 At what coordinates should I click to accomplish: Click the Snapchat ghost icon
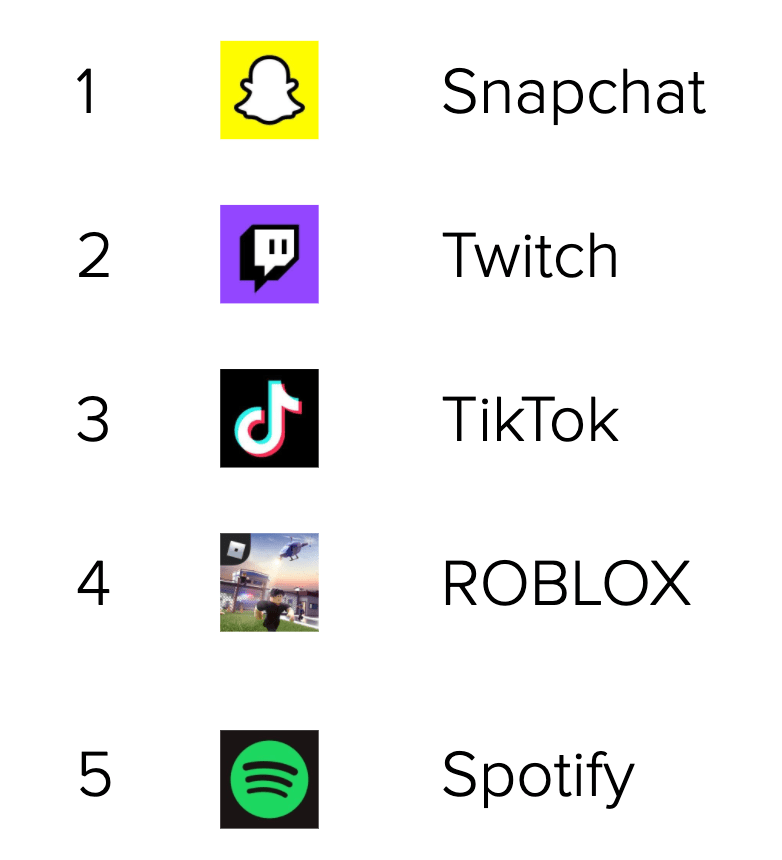[x=269, y=92]
